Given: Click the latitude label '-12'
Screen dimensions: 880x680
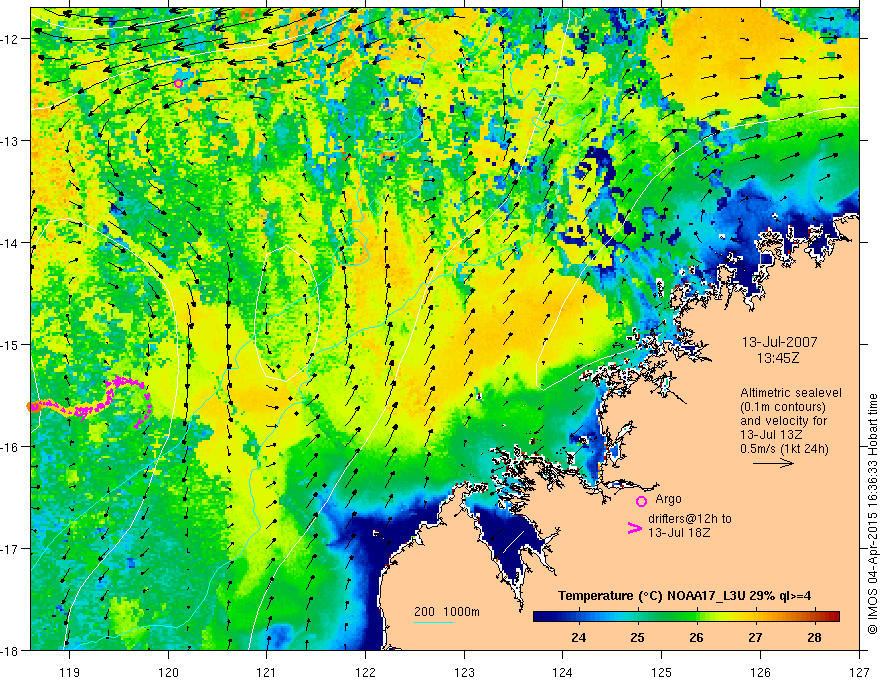Looking at the screenshot, I should [10, 39].
